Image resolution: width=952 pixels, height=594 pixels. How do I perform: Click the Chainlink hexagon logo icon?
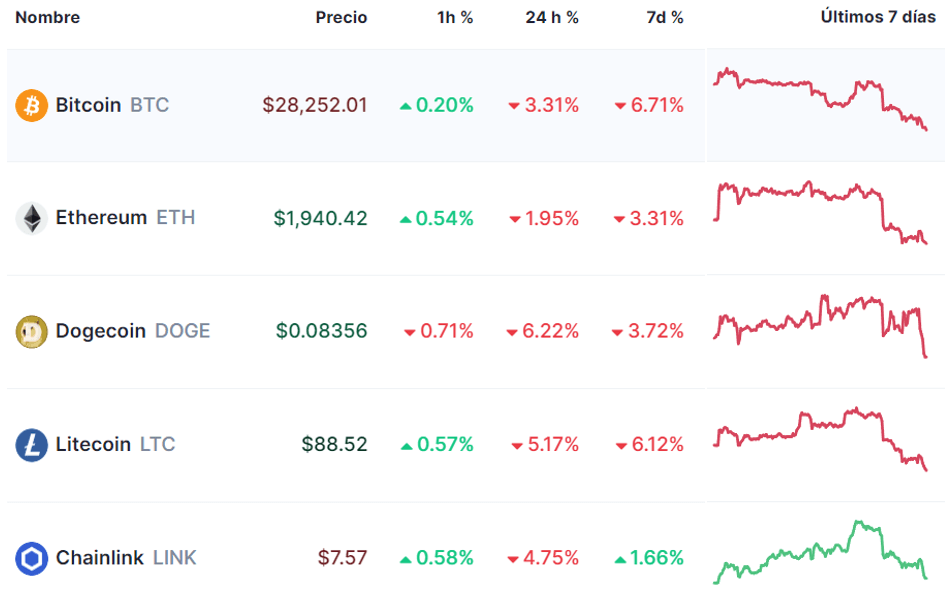(x=32, y=558)
